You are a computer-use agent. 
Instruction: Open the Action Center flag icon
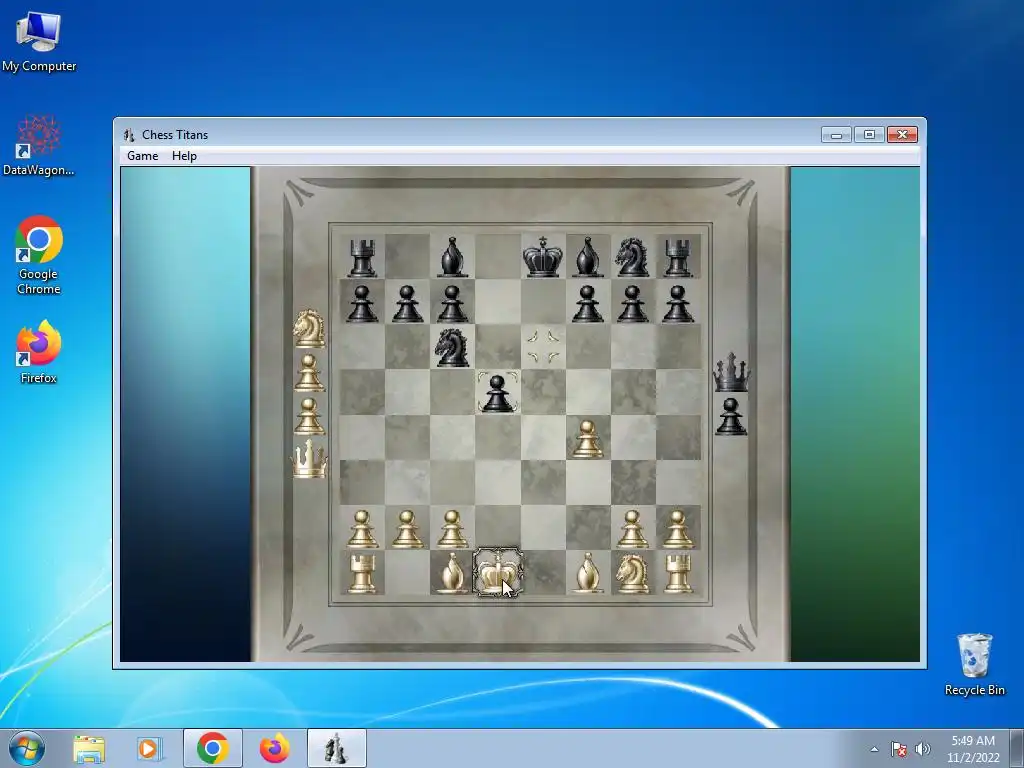pos(899,749)
